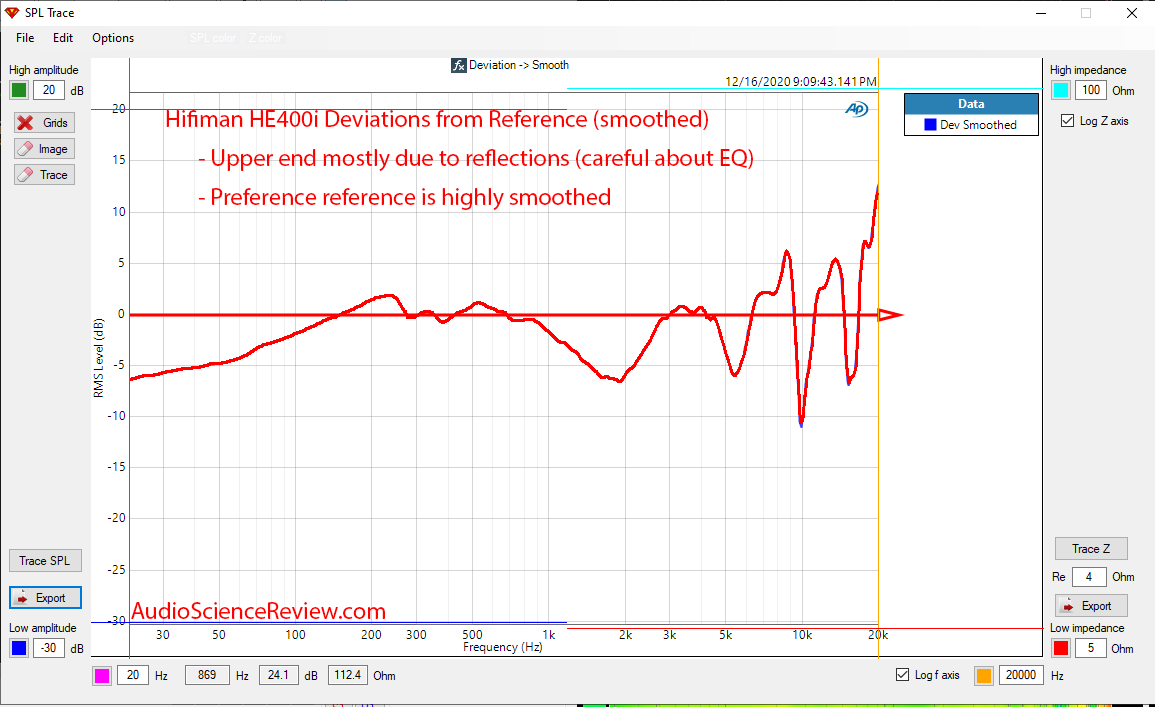Click the eraser icon on Image button
Screen dimensions: 1155x707
[25, 149]
